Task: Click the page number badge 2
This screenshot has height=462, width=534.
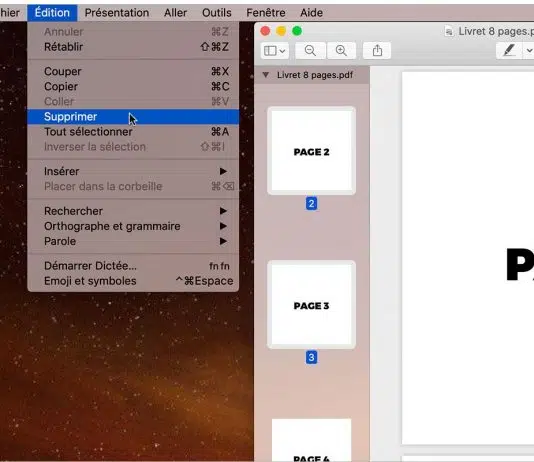Action: 311,204
